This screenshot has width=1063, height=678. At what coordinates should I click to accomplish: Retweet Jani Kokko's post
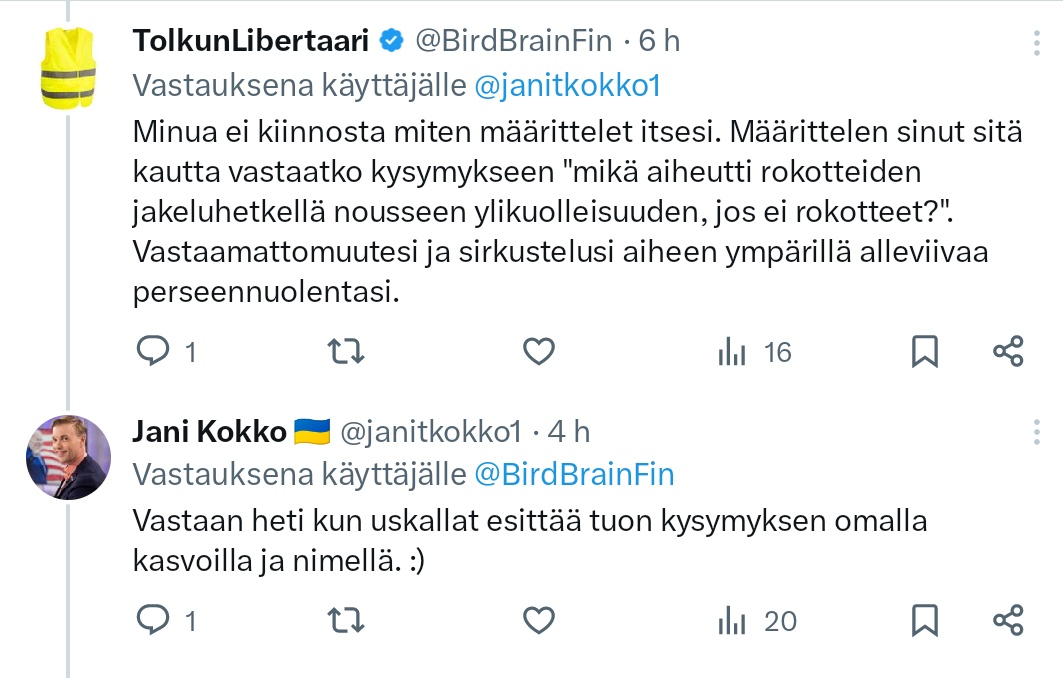coord(346,620)
